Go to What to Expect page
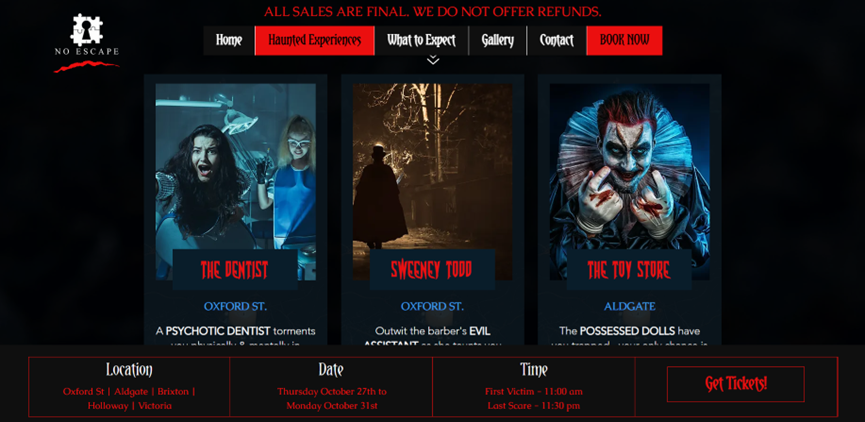This screenshot has height=422, width=865. 421,40
